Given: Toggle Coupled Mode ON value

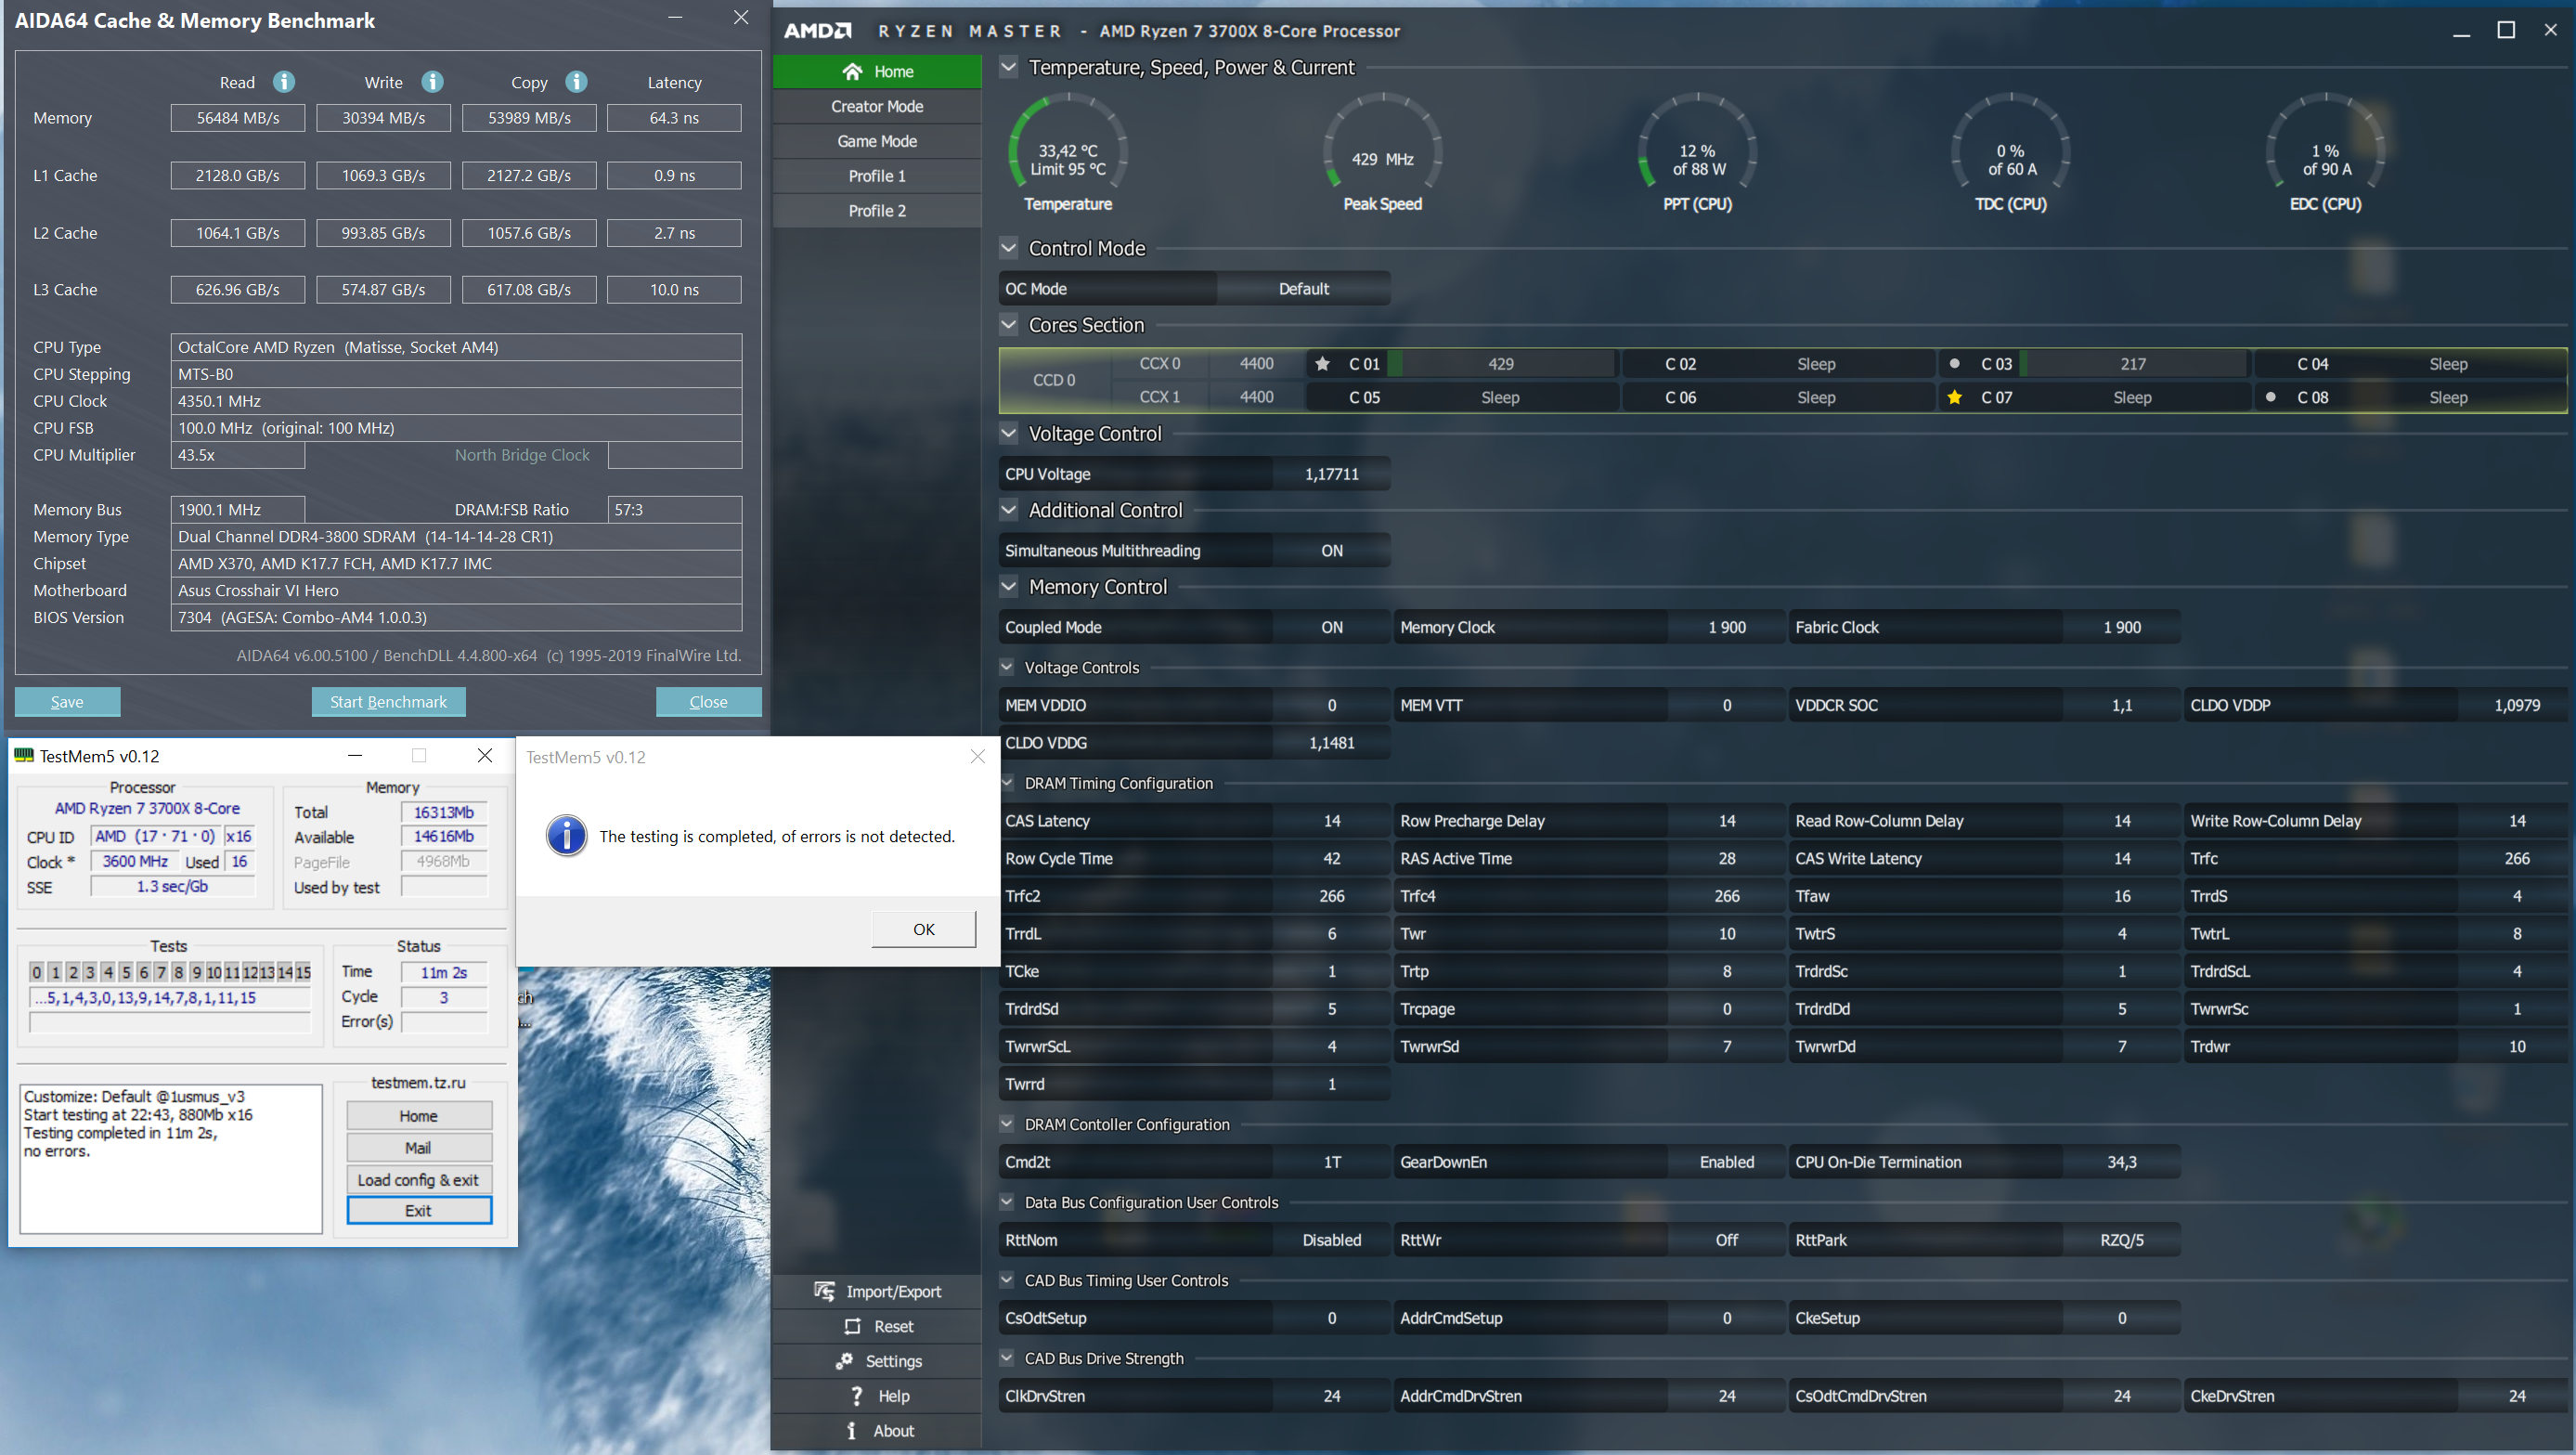Looking at the screenshot, I should (x=1331, y=627).
